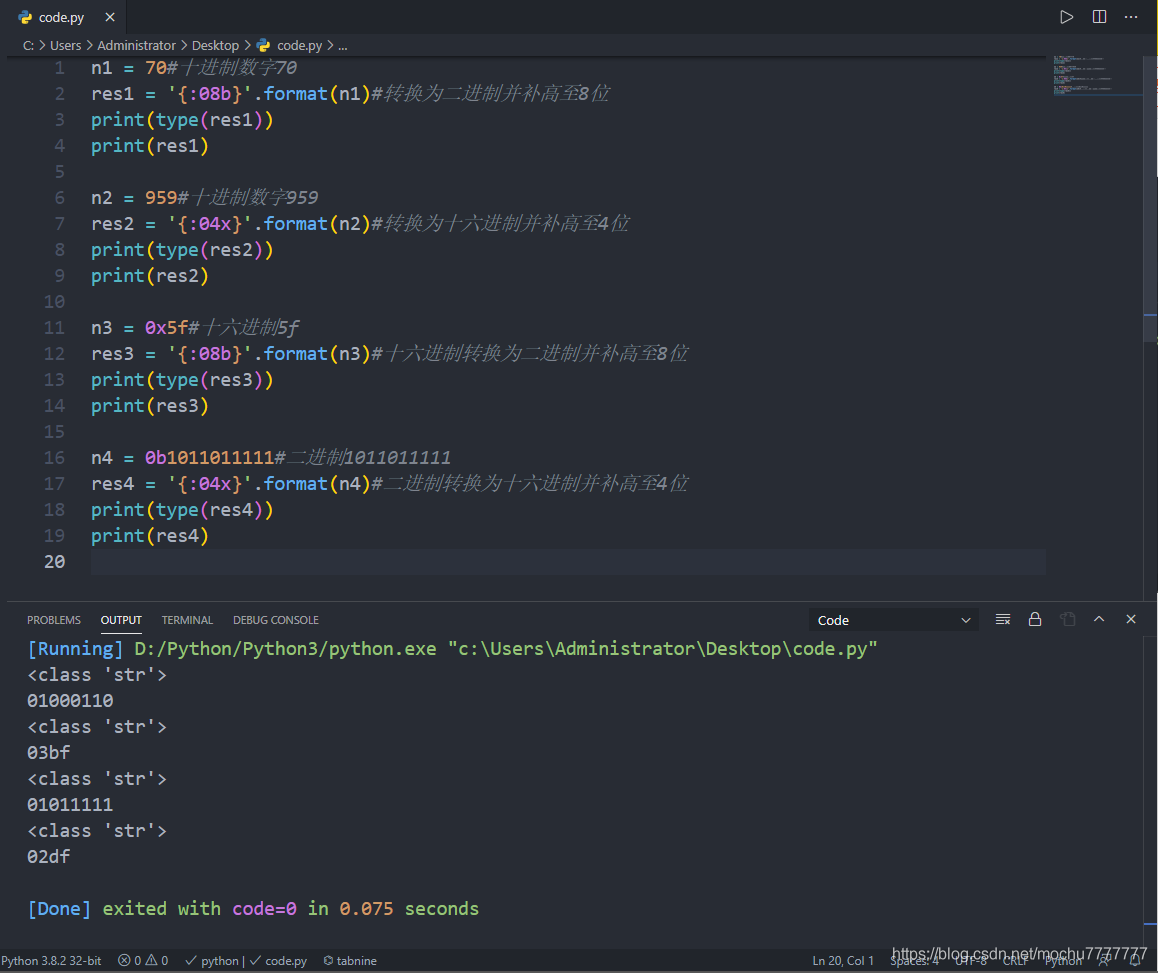Open the Code output channel dropdown
This screenshot has width=1158, height=973.
click(x=894, y=620)
